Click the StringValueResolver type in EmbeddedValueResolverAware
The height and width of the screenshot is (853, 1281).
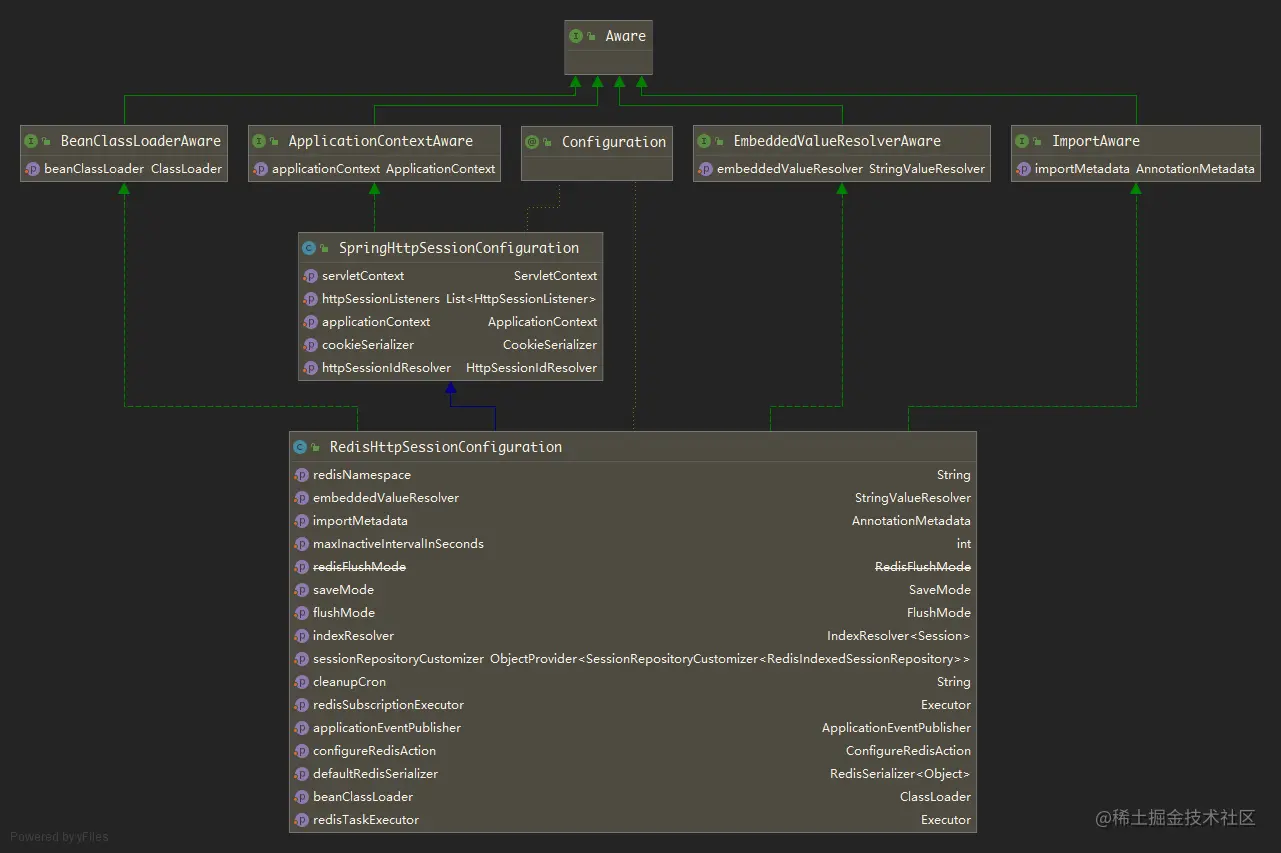(927, 169)
